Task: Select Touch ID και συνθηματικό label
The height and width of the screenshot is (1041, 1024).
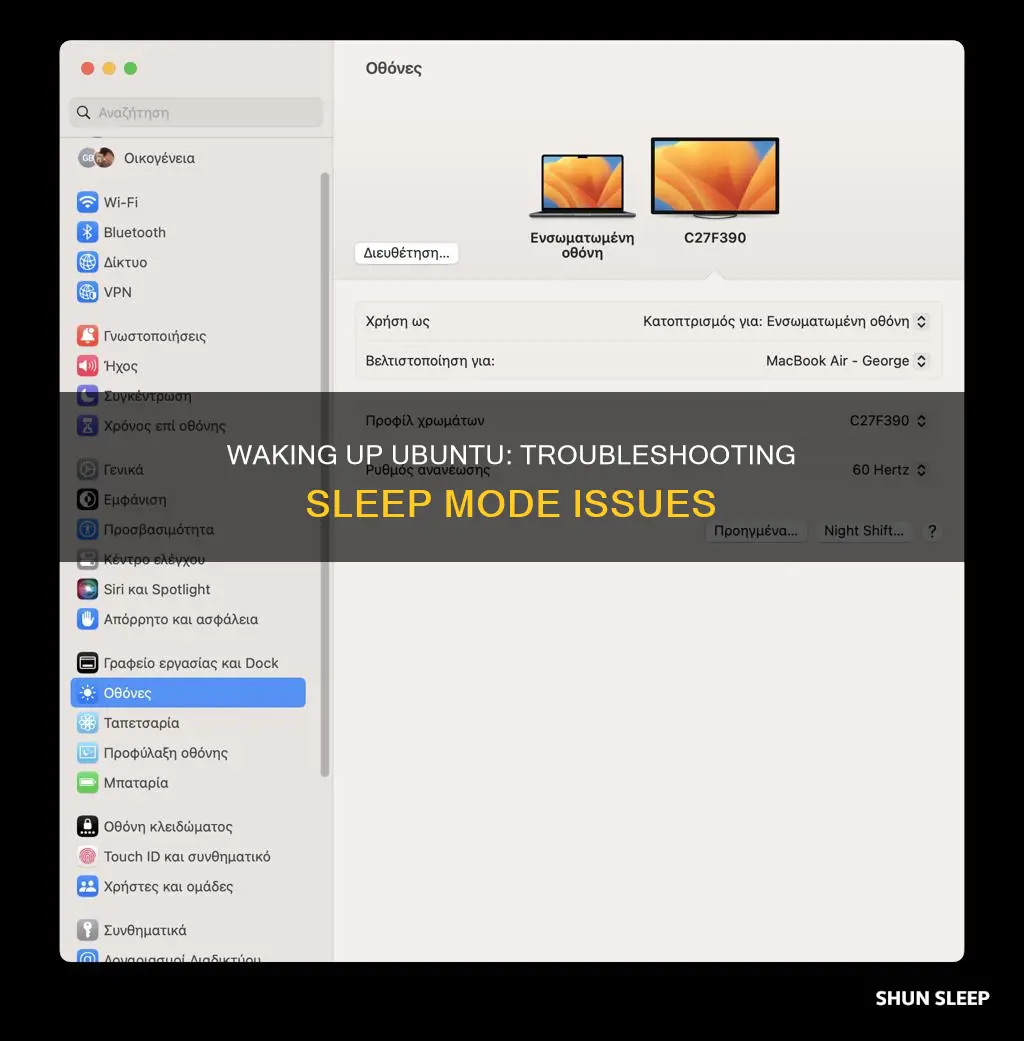Action: pyautogui.click(x=187, y=856)
